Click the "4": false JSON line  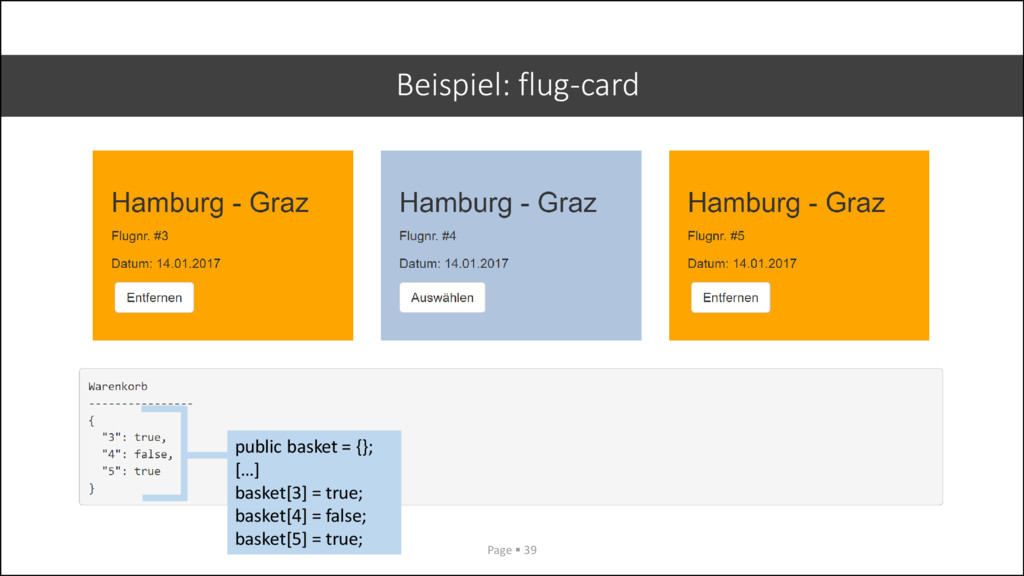pyautogui.click(x=138, y=454)
